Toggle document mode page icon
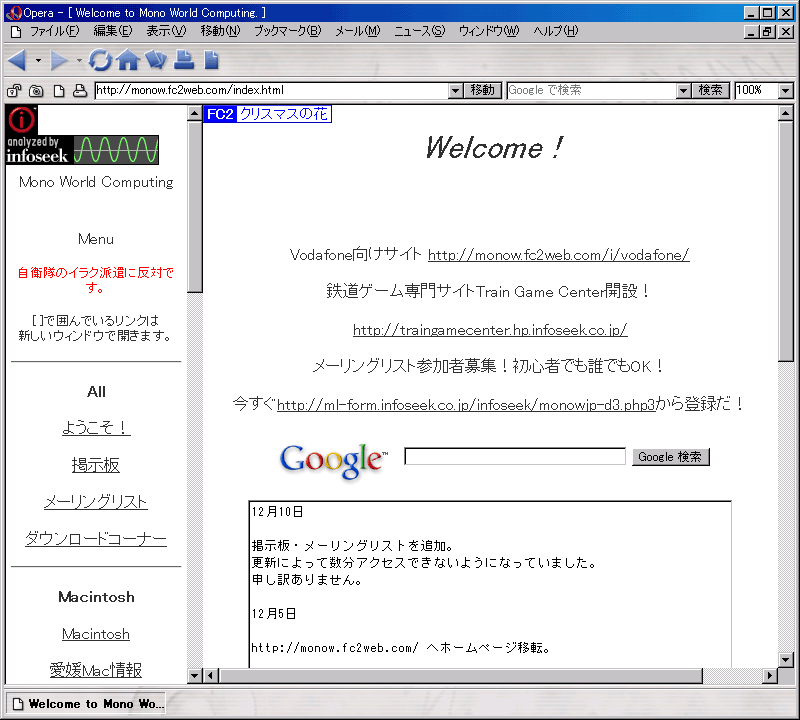The width and height of the screenshot is (800, 720). pyautogui.click(x=59, y=90)
